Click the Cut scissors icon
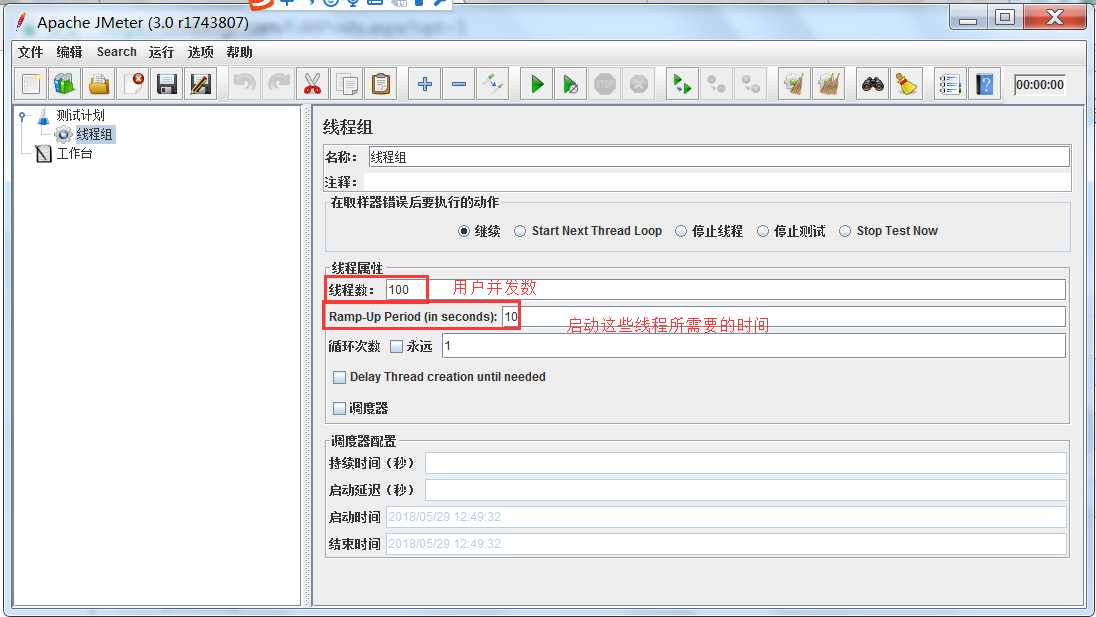1096x617 pixels. (x=312, y=85)
